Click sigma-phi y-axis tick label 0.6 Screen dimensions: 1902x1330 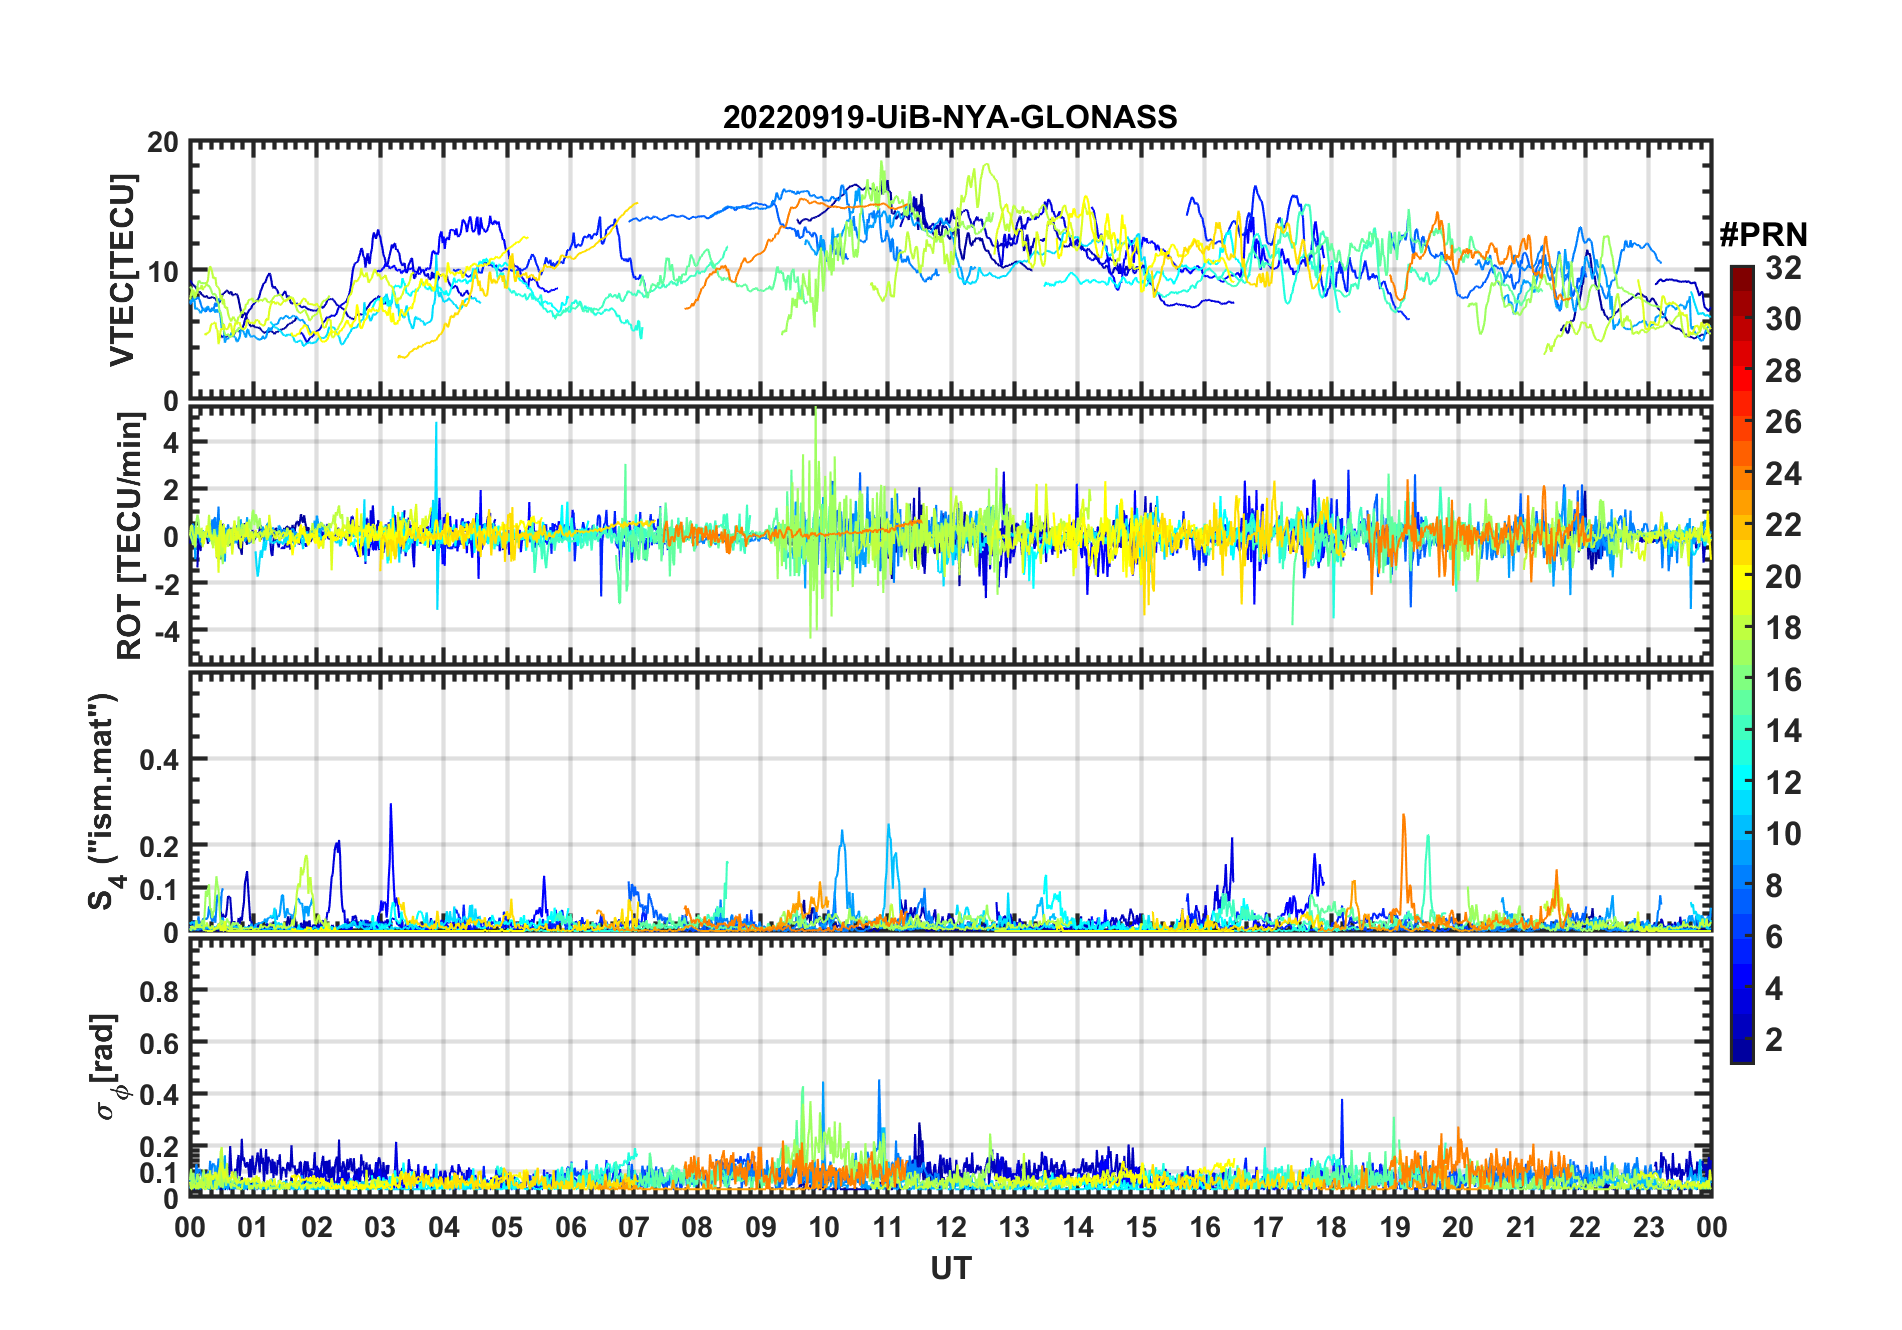[x=160, y=1043]
